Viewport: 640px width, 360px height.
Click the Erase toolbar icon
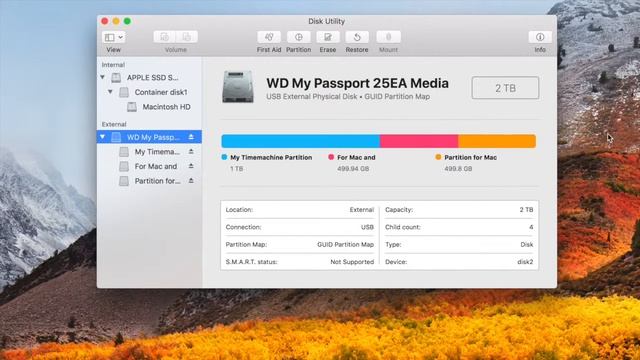click(328, 37)
